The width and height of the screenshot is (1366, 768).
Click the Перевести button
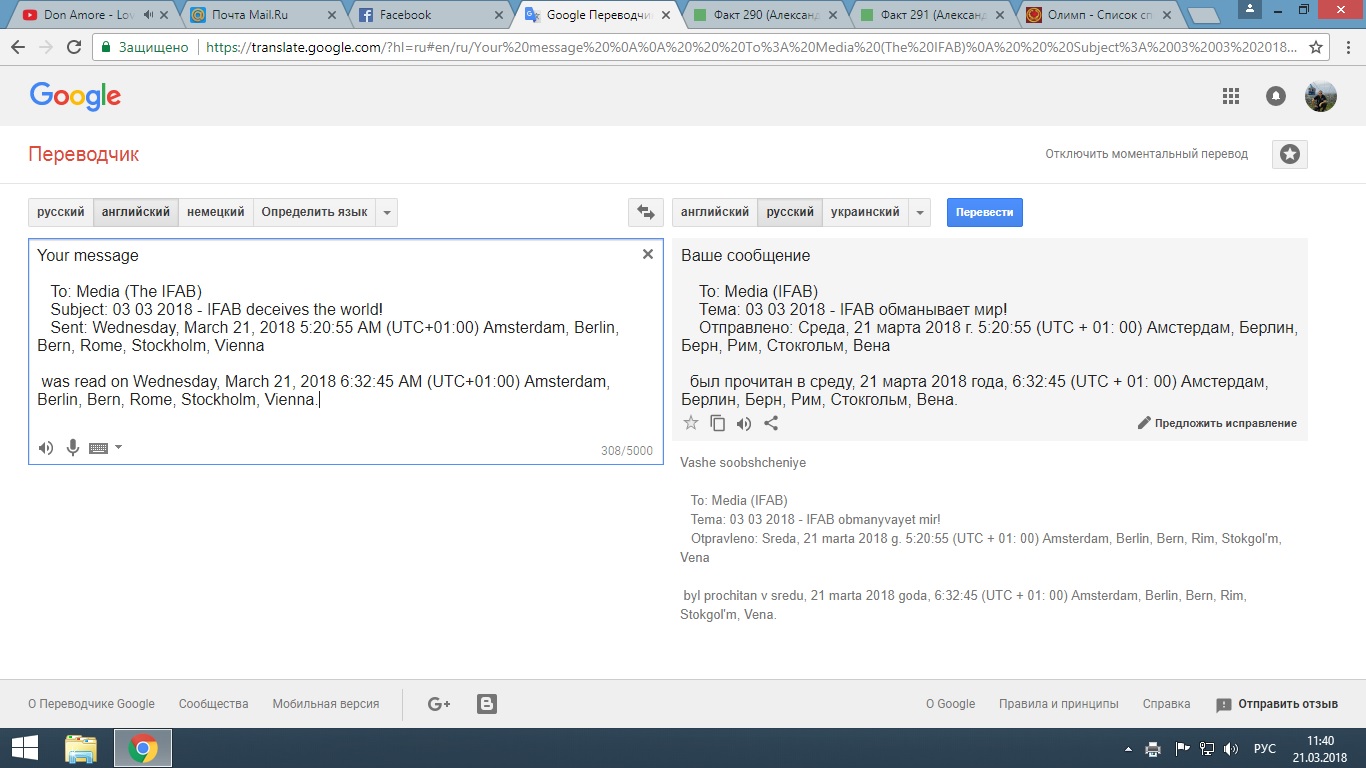click(985, 212)
